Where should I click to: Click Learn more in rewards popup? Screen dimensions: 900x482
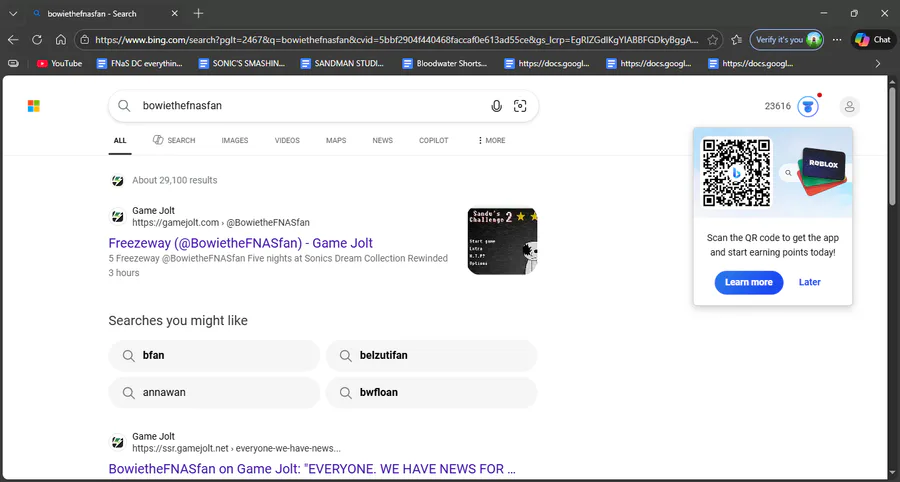[x=748, y=282]
